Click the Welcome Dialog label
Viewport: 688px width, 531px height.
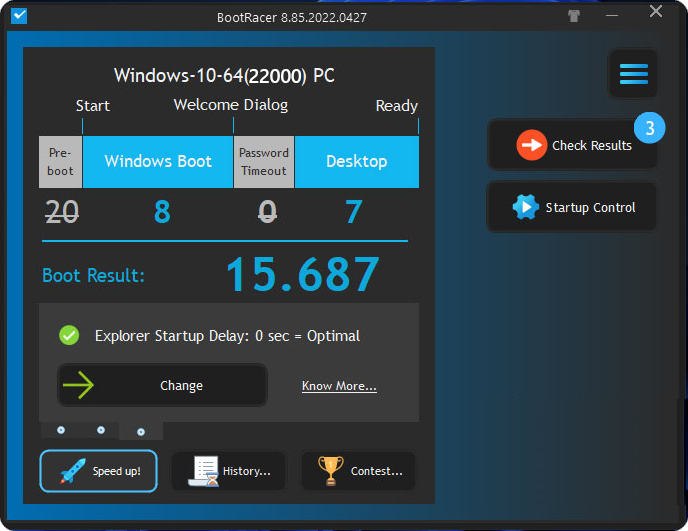[x=231, y=105]
